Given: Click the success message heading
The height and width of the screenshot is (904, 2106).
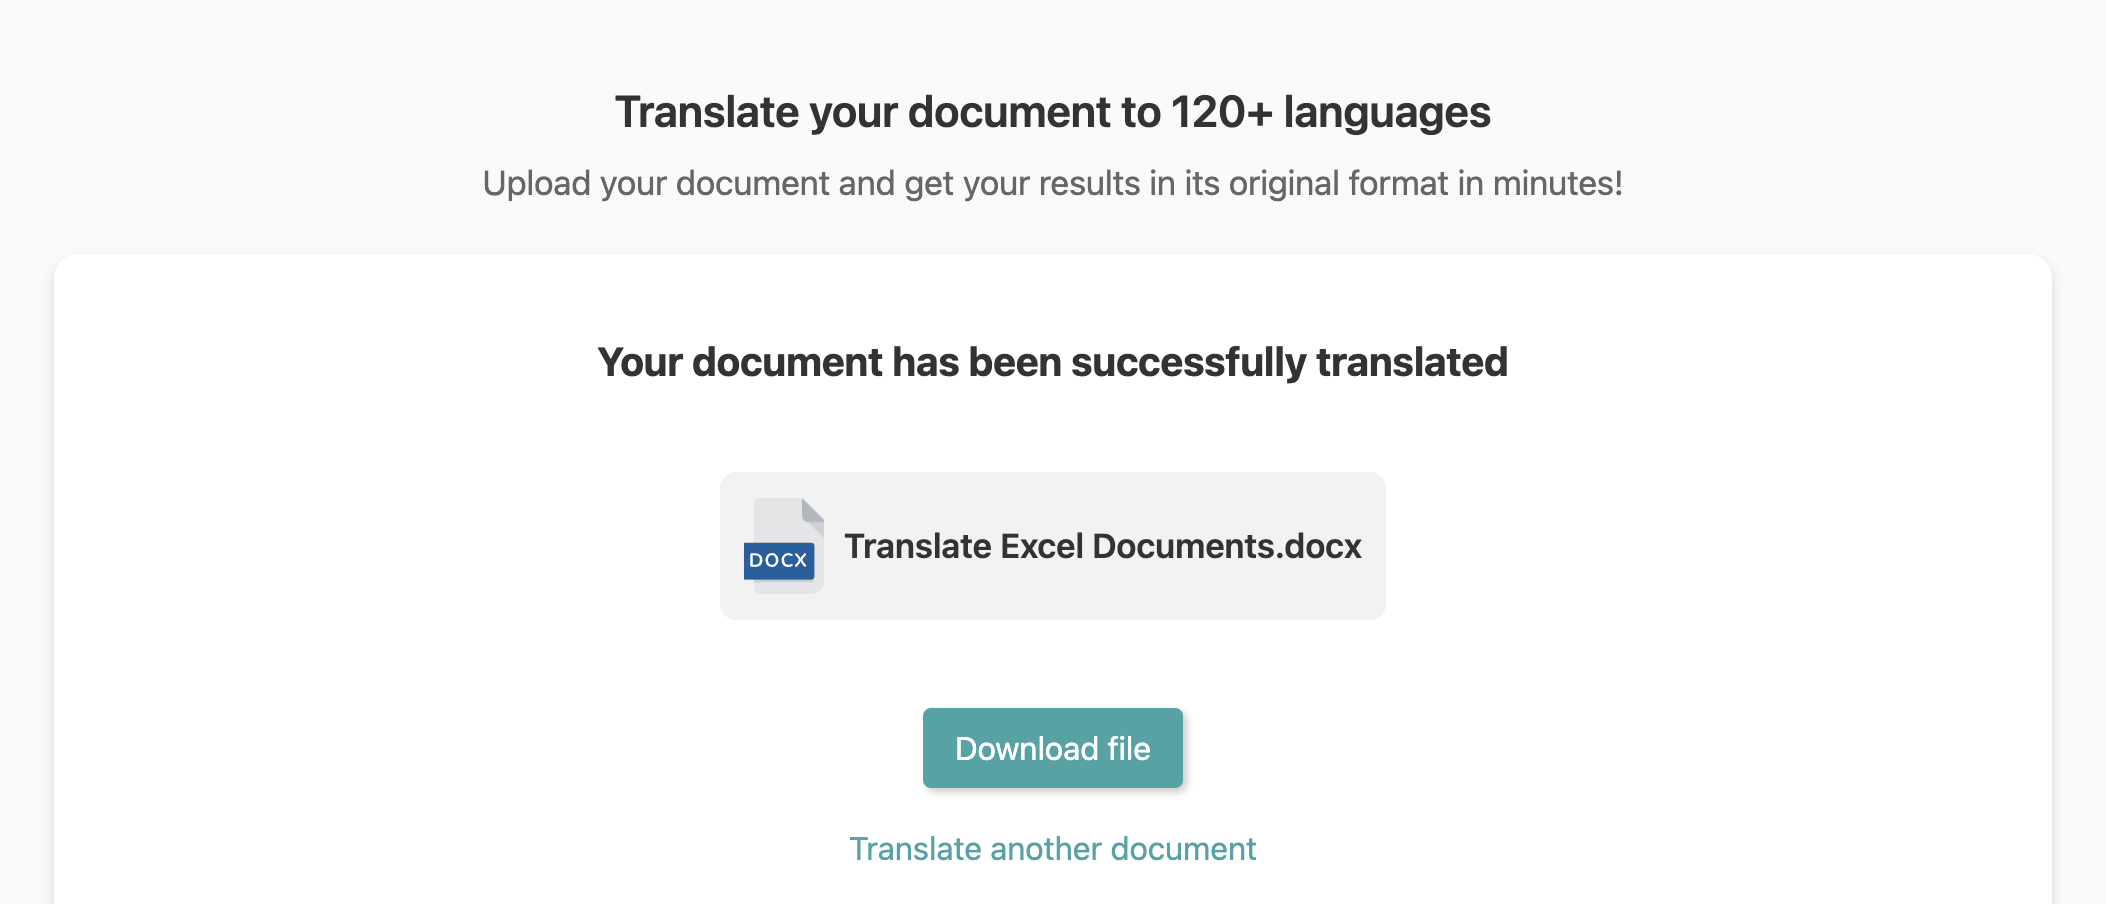Looking at the screenshot, I should (x=1052, y=362).
